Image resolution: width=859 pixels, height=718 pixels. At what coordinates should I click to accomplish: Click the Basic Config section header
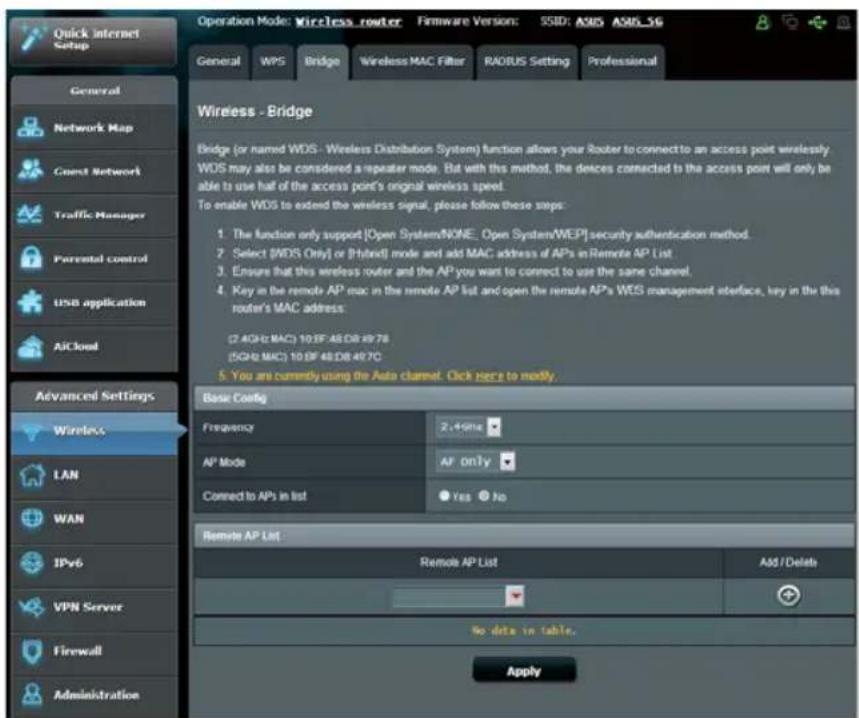point(524,398)
